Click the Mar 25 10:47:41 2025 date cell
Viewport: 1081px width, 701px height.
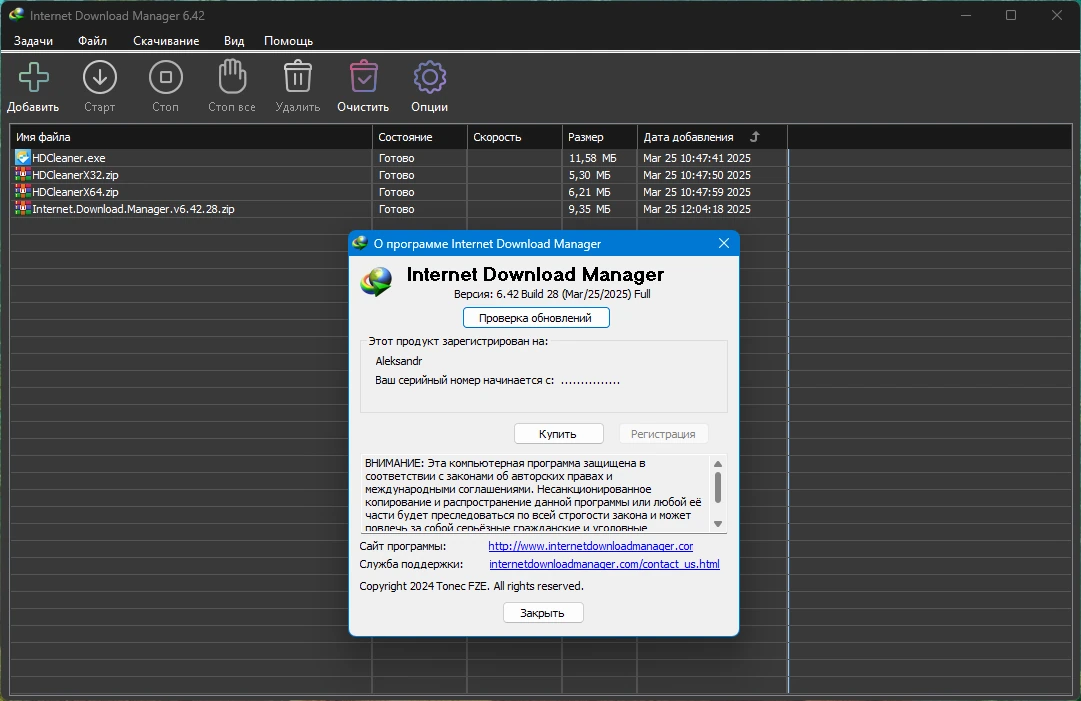696,158
